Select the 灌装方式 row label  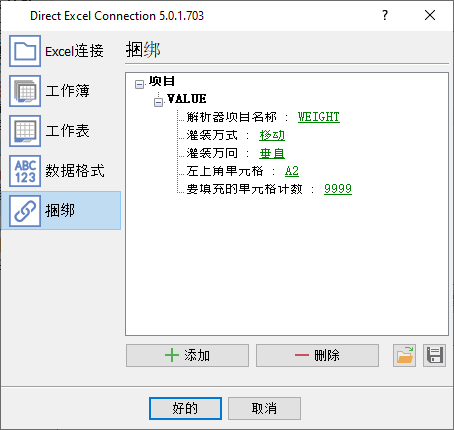click(212, 135)
